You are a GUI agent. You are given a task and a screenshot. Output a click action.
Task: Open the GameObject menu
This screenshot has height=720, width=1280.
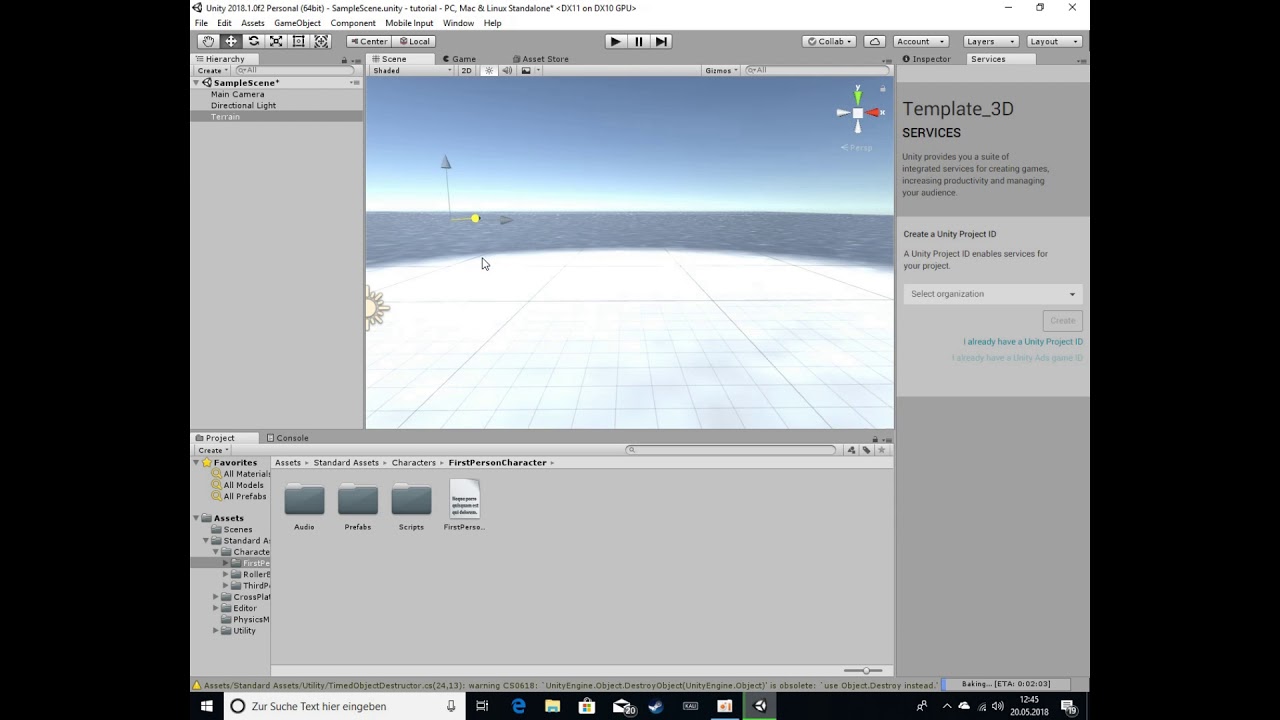point(297,23)
